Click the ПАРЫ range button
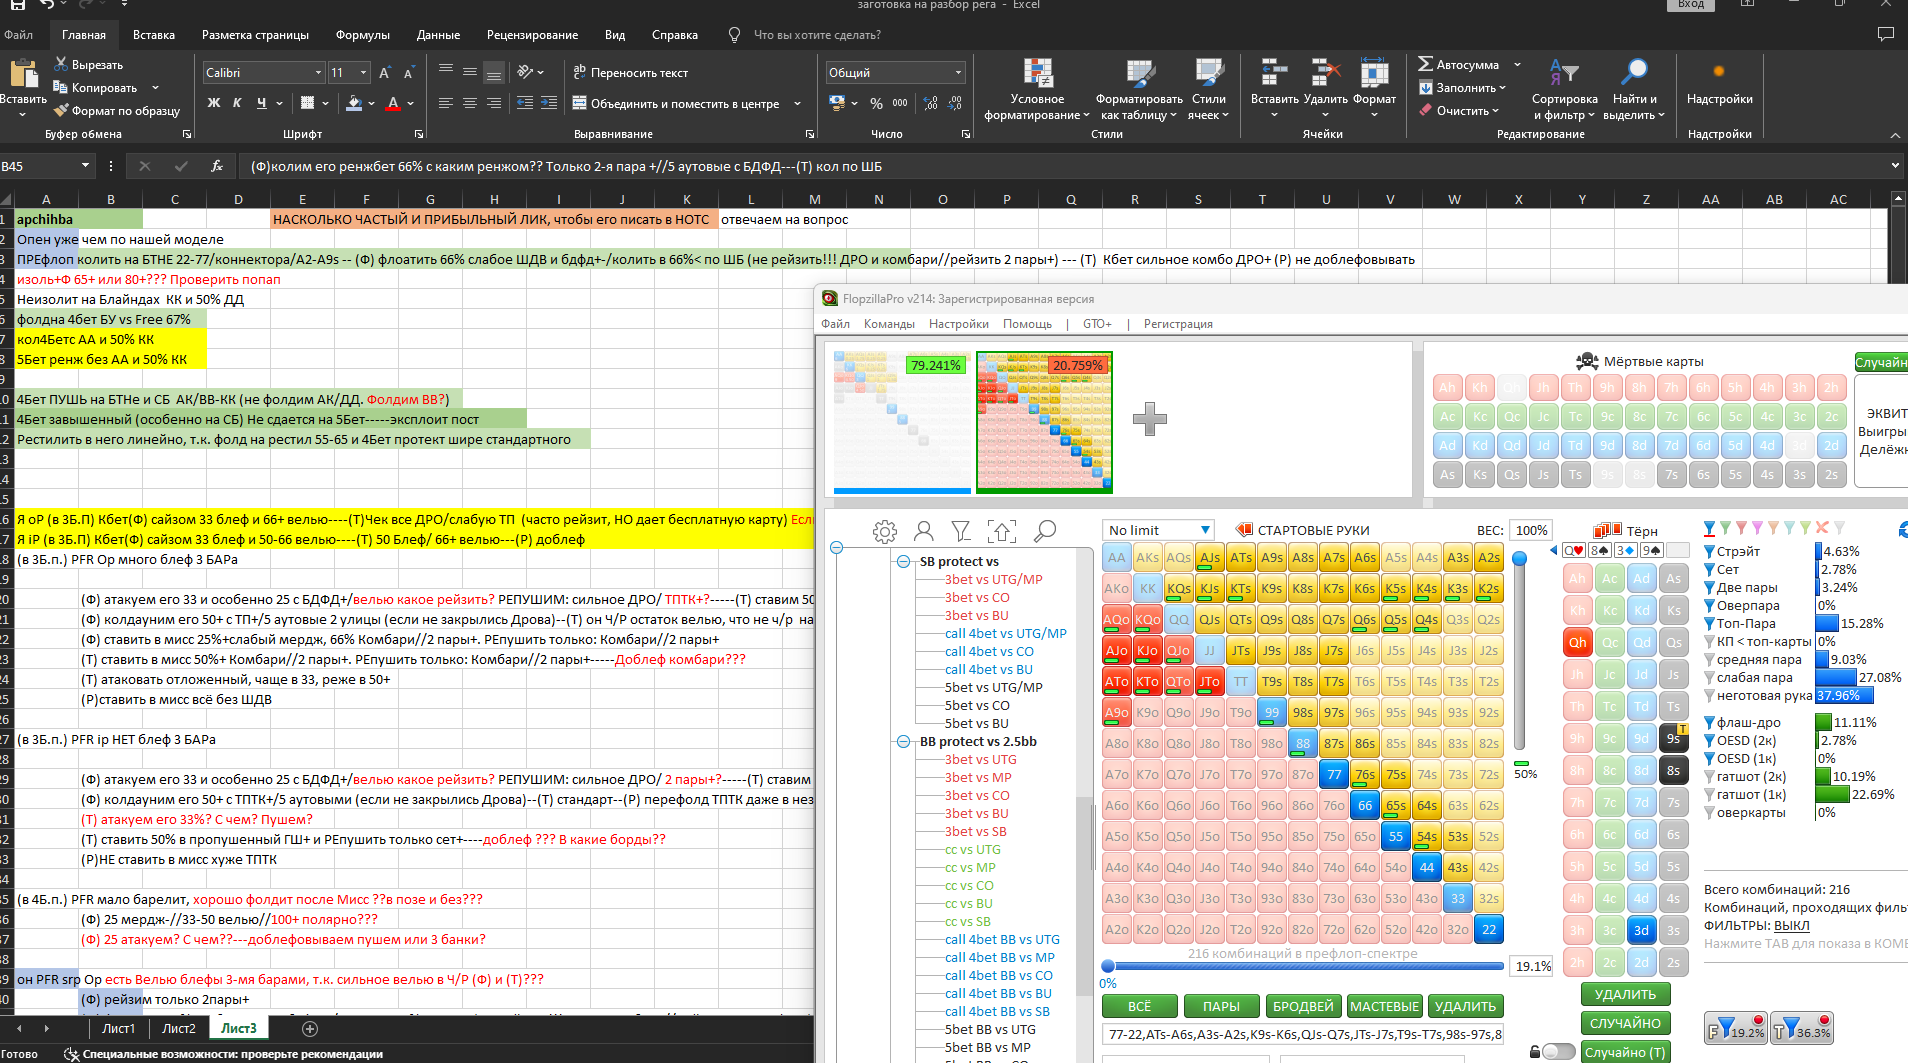 pos(1221,1006)
